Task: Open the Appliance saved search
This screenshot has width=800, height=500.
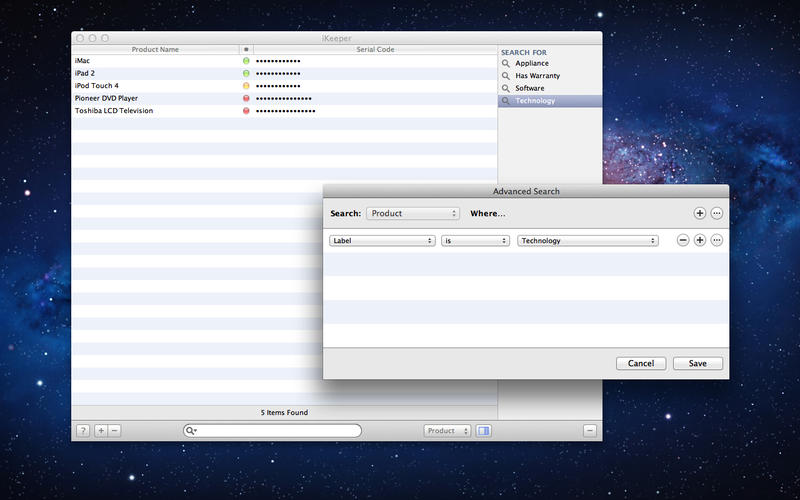Action: [x=550, y=63]
